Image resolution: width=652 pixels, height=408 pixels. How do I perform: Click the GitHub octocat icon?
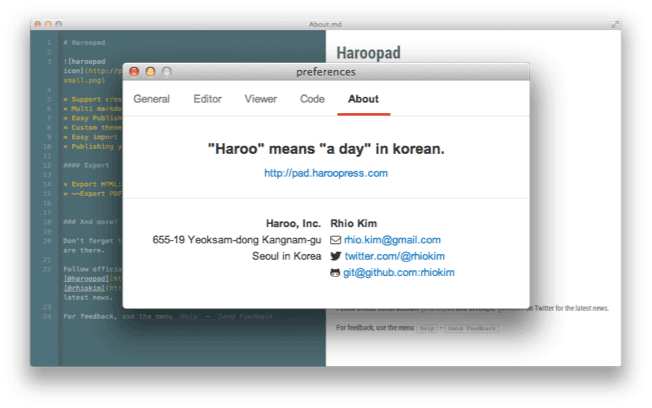(335, 273)
